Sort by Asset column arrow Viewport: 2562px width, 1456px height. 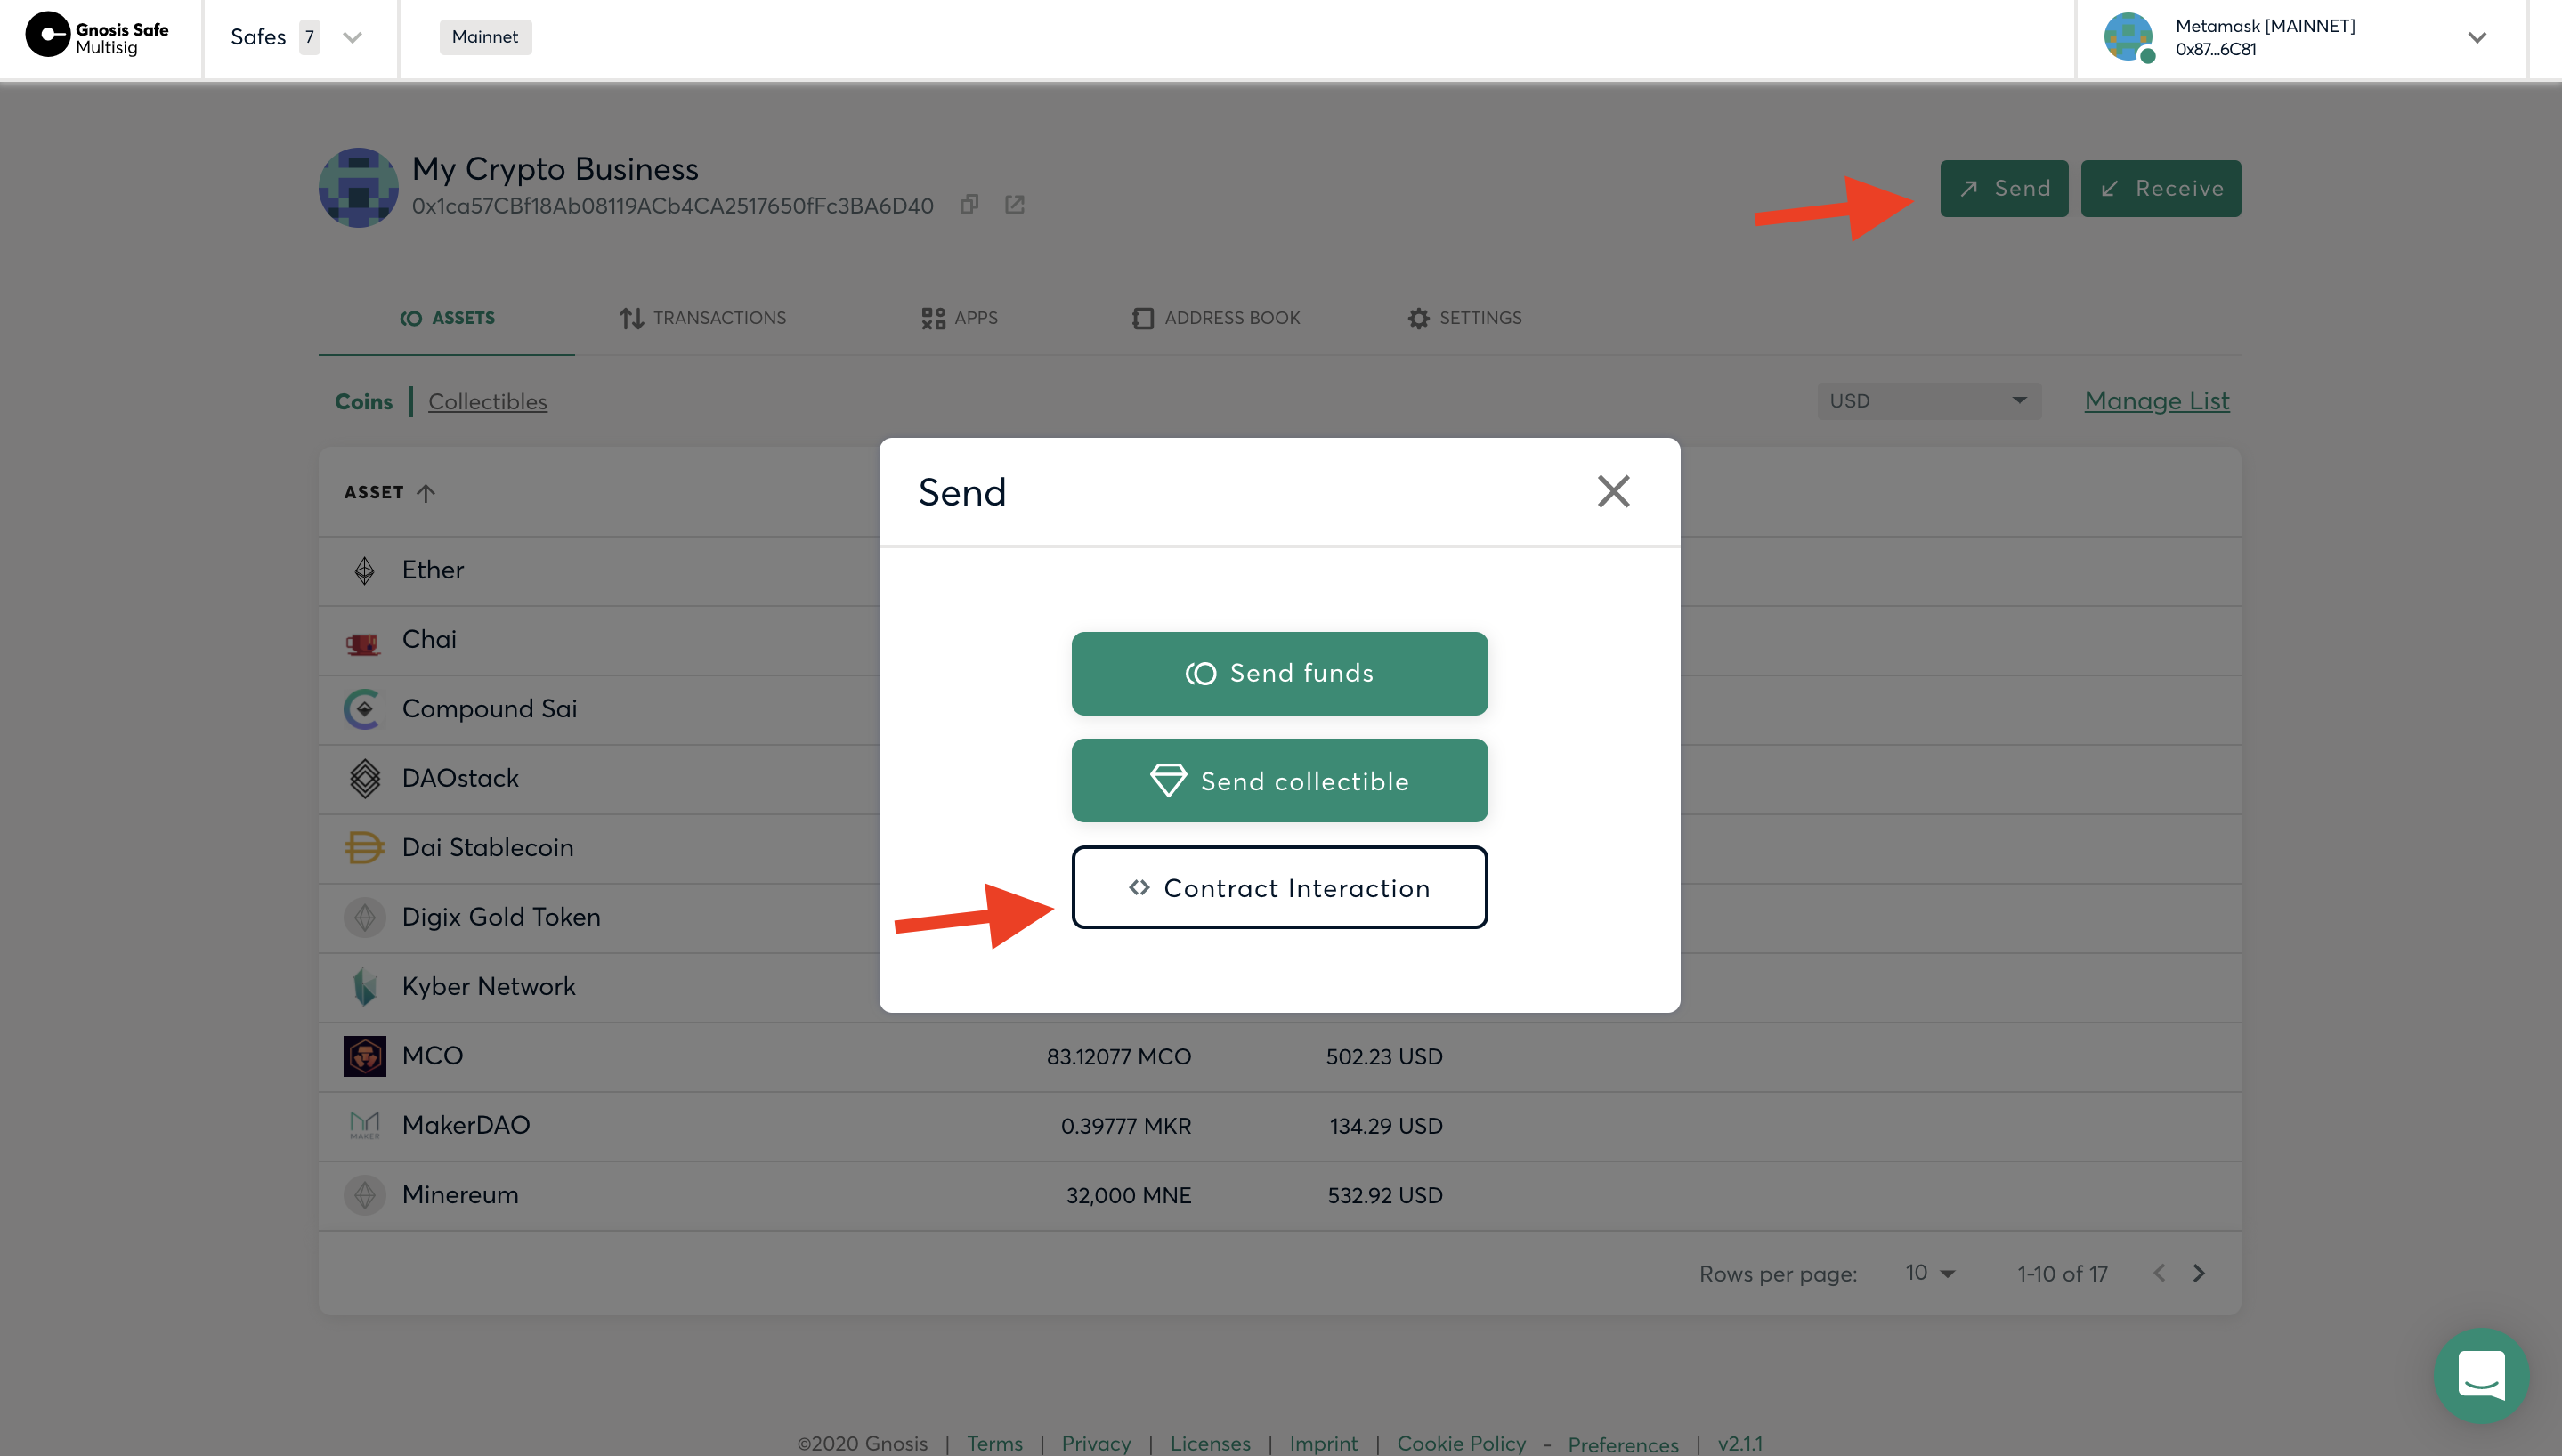pyautogui.click(x=426, y=493)
